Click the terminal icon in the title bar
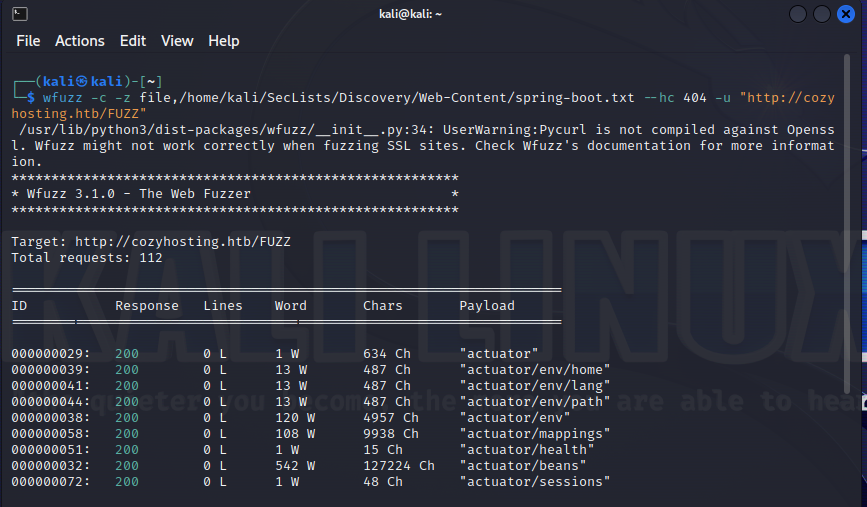867x507 pixels. 20,14
